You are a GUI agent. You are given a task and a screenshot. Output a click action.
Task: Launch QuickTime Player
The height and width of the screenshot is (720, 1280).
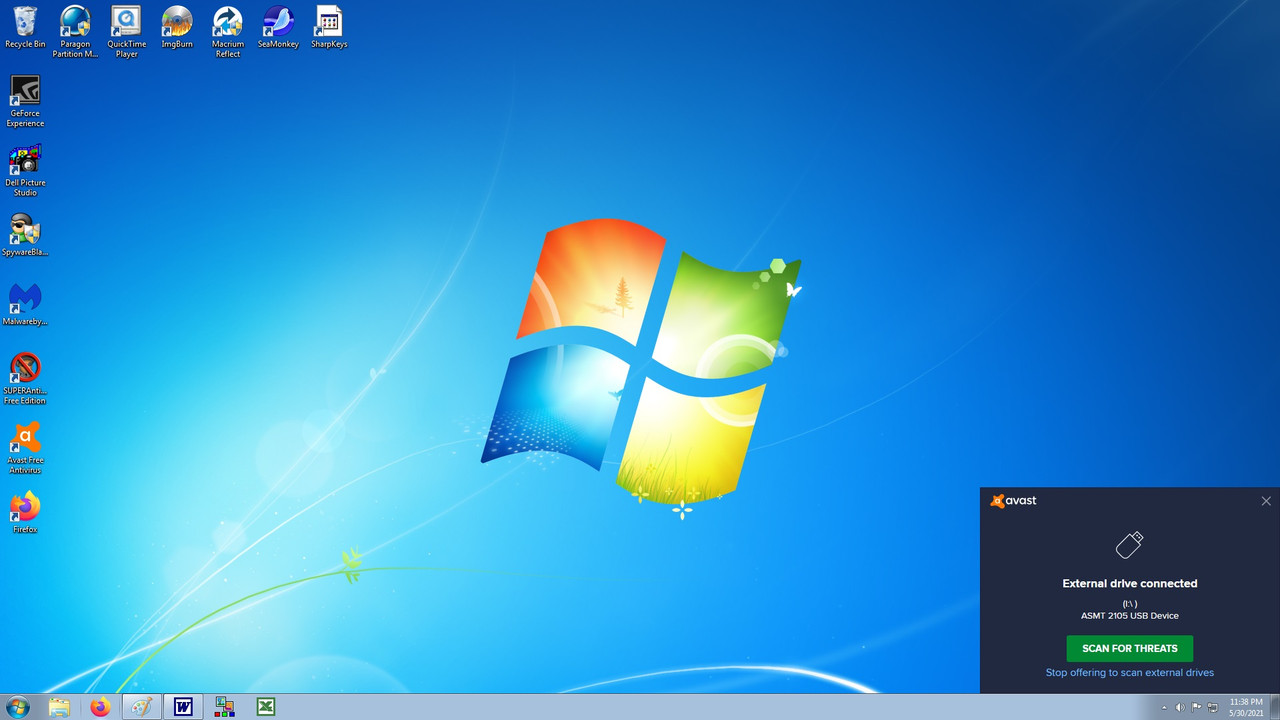point(126,22)
